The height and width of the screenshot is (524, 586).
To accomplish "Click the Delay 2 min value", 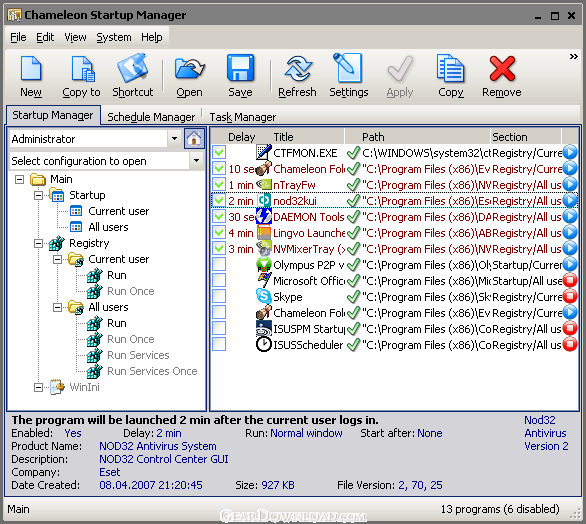I will pos(169,433).
